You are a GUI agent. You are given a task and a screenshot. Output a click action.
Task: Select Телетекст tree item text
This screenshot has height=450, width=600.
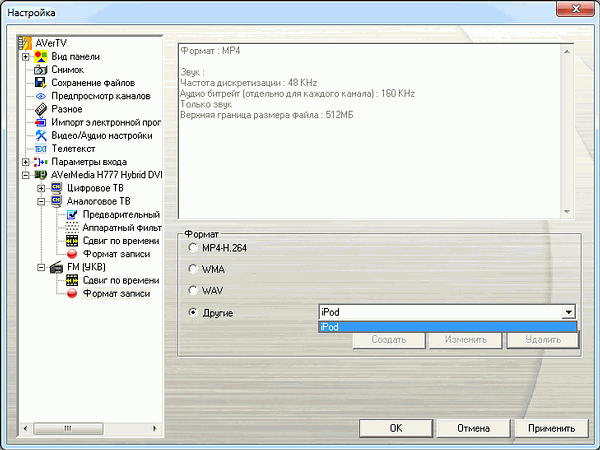[x=73, y=148]
